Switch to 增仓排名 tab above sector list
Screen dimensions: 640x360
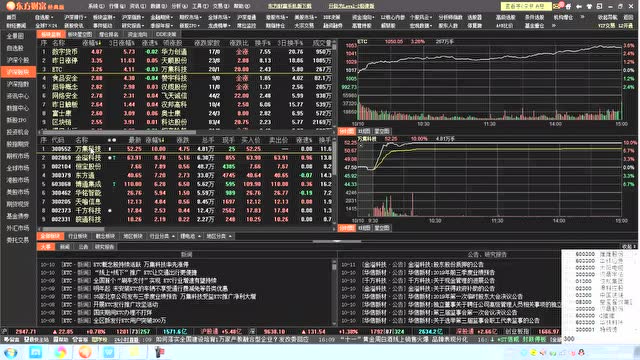coord(109,35)
